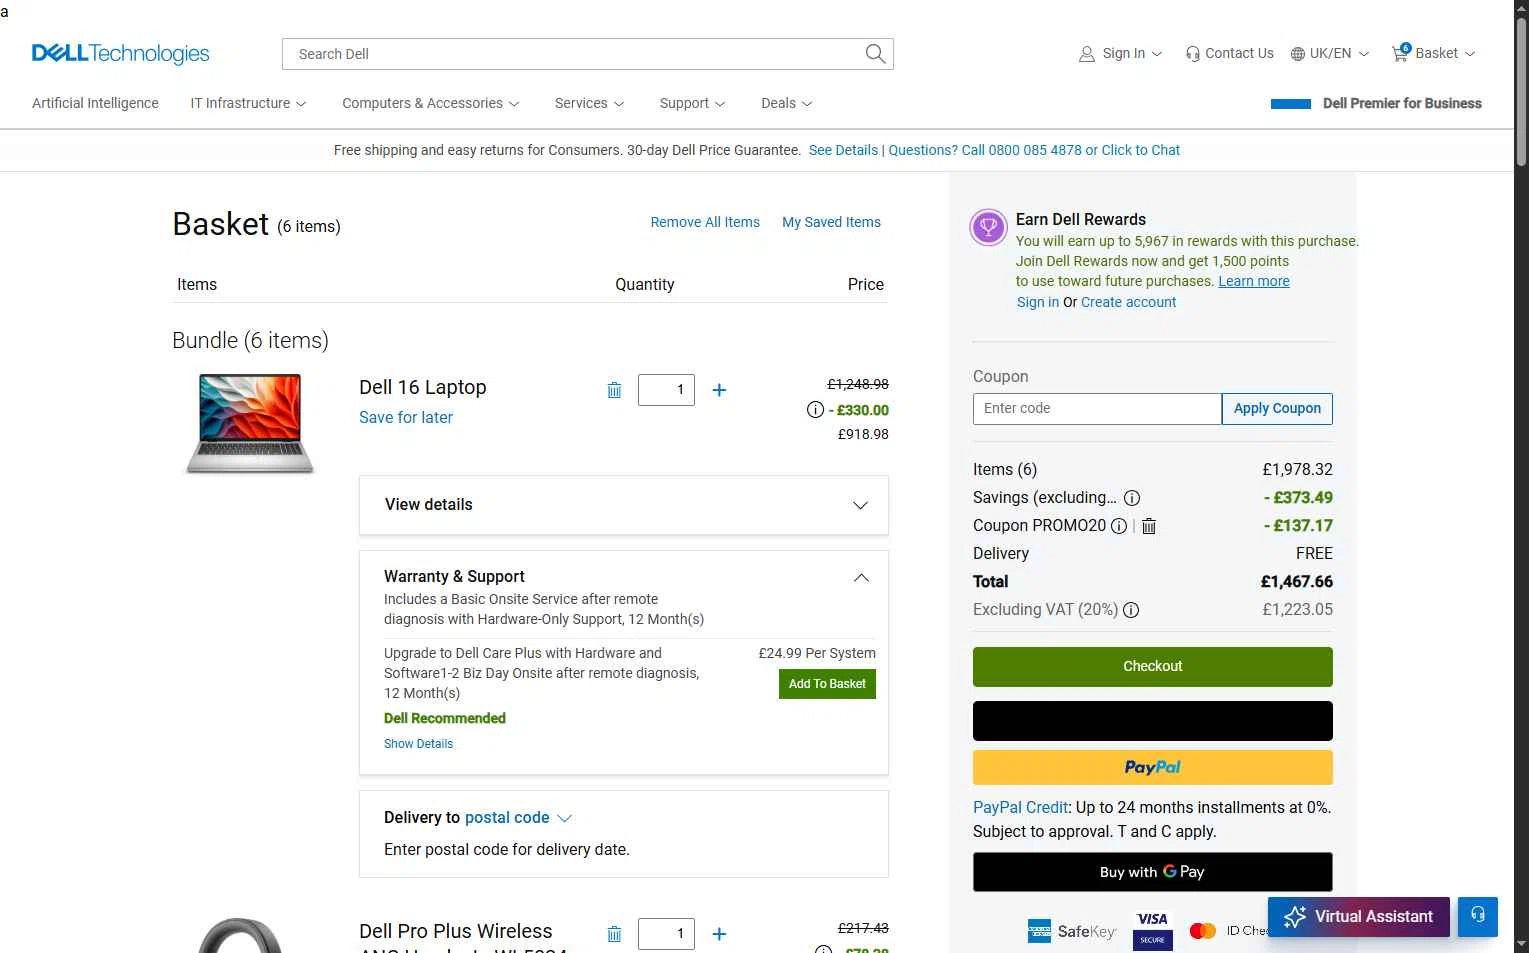The width and height of the screenshot is (1529, 953).
Task: Open the Computers & Accessories menu
Action: [x=431, y=103]
